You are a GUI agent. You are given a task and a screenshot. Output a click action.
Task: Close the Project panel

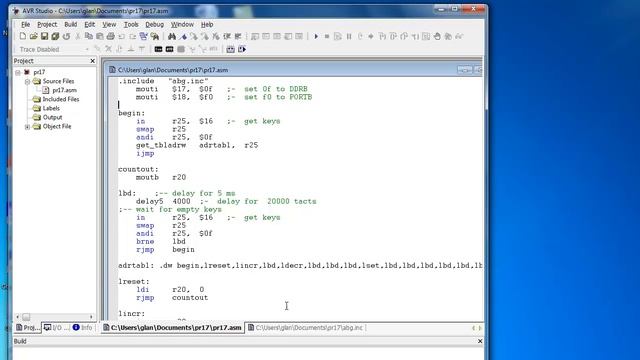coord(92,61)
